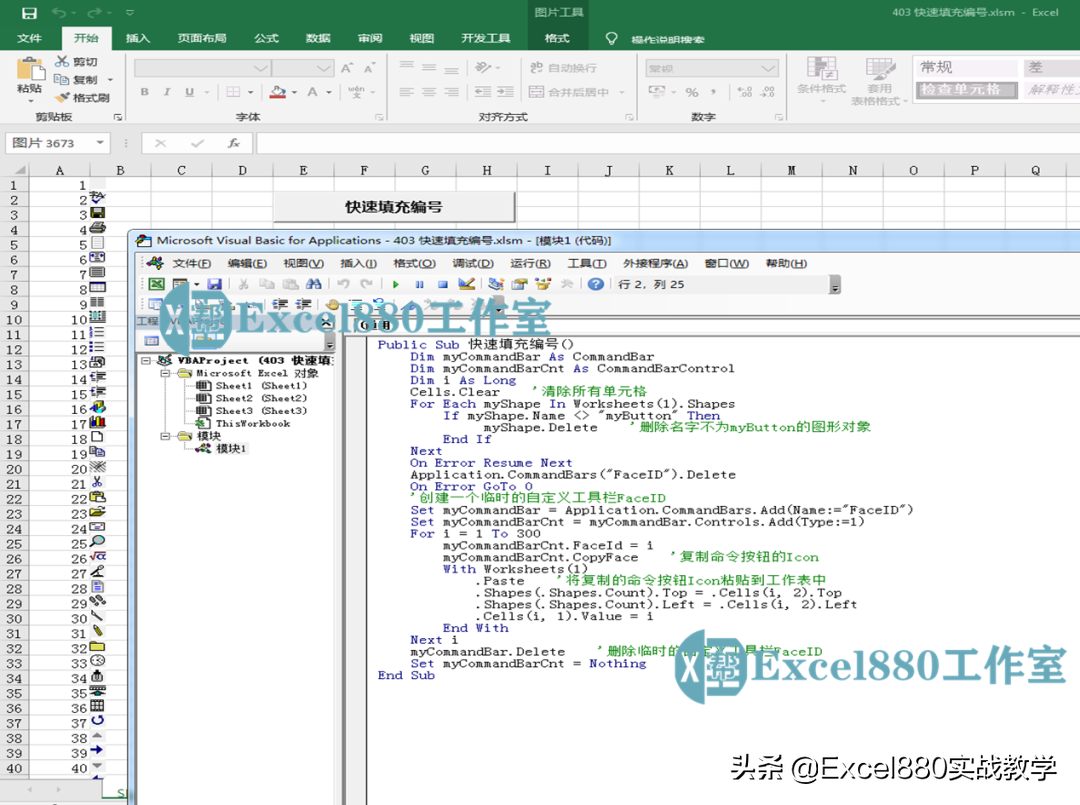Viewport: 1080px width, 805px height.
Task: Click the Format Painter (格式刷) icon
Action: coord(63,97)
